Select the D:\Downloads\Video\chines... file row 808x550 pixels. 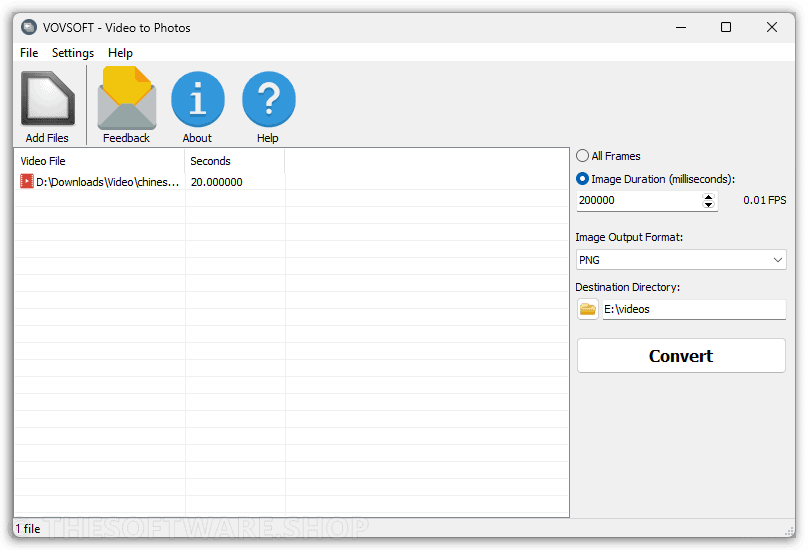[291, 182]
